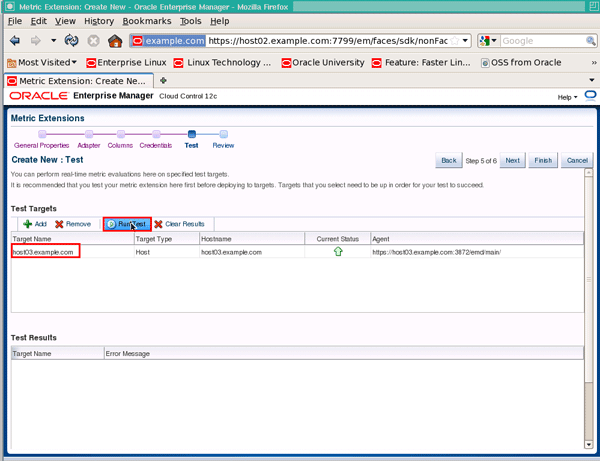Open the Feature: Faster Lin... bookmark
This screenshot has height=461, width=600.
pos(421,62)
